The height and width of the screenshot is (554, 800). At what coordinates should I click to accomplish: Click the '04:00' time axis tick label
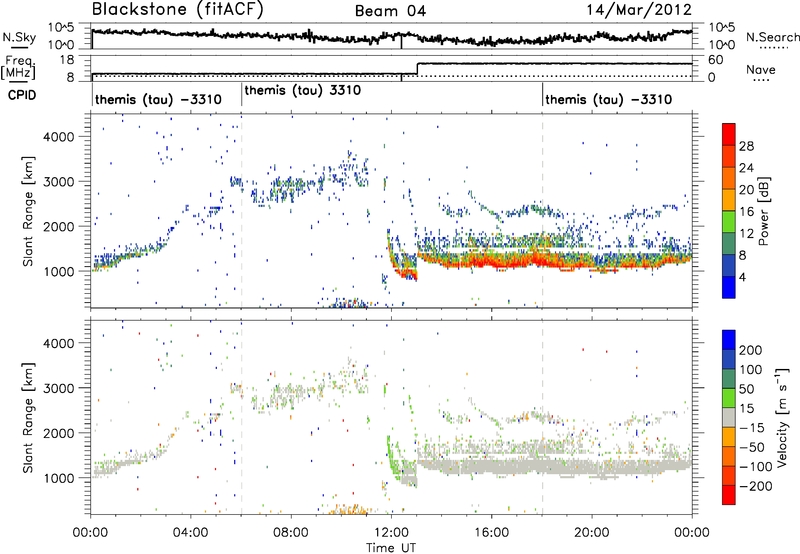190,533
